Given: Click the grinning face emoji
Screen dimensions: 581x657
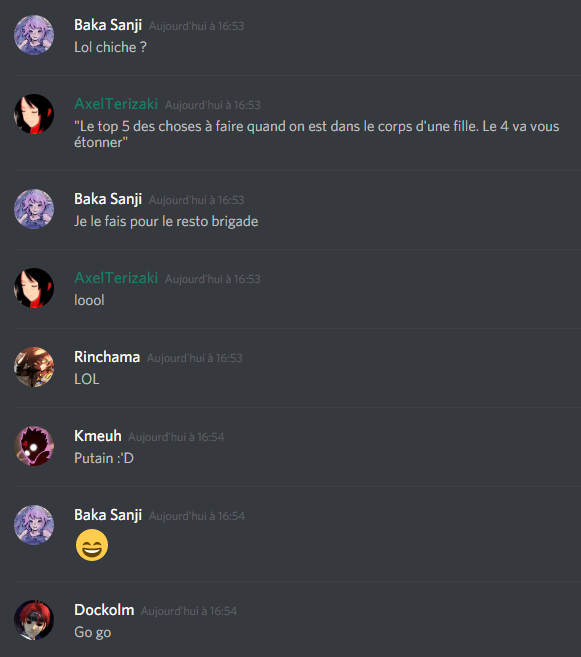Looking at the screenshot, I should tap(92, 545).
